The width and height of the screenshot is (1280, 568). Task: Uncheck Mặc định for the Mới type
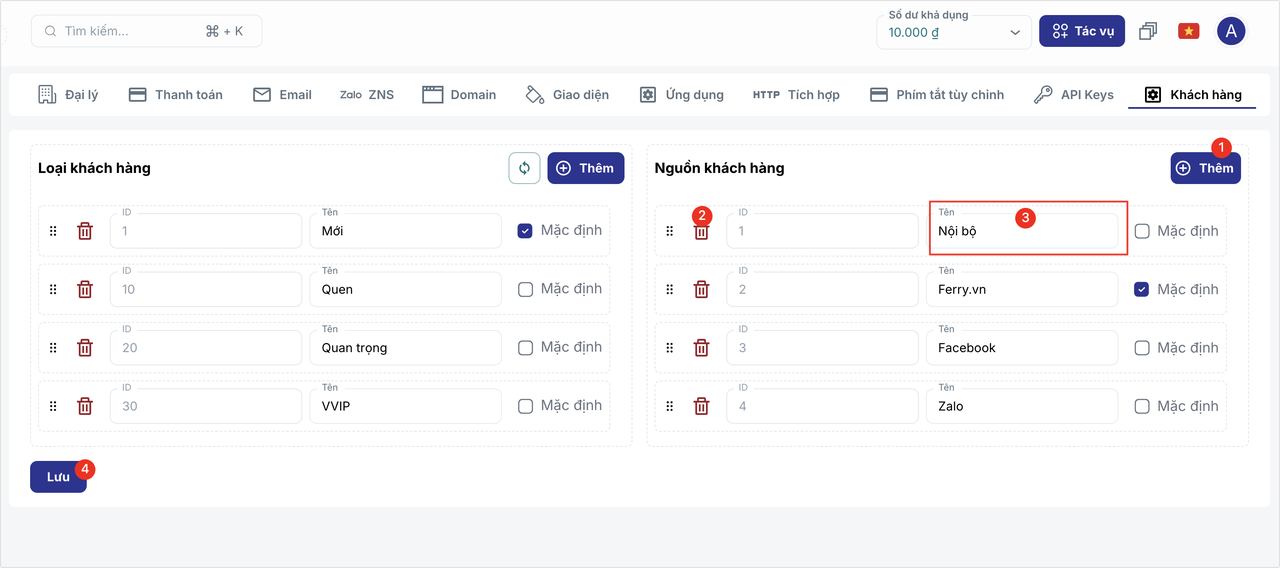point(525,231)
